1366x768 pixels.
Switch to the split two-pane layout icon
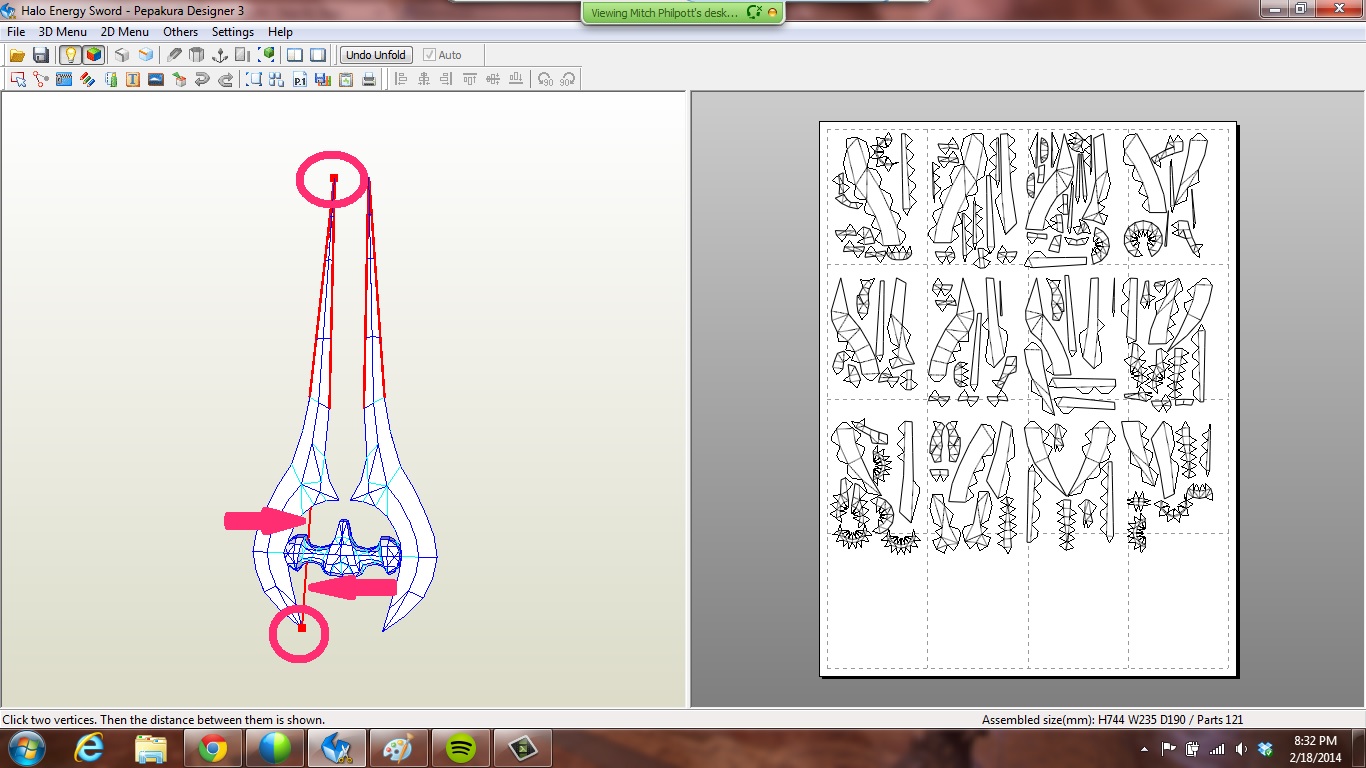point(295,55)
